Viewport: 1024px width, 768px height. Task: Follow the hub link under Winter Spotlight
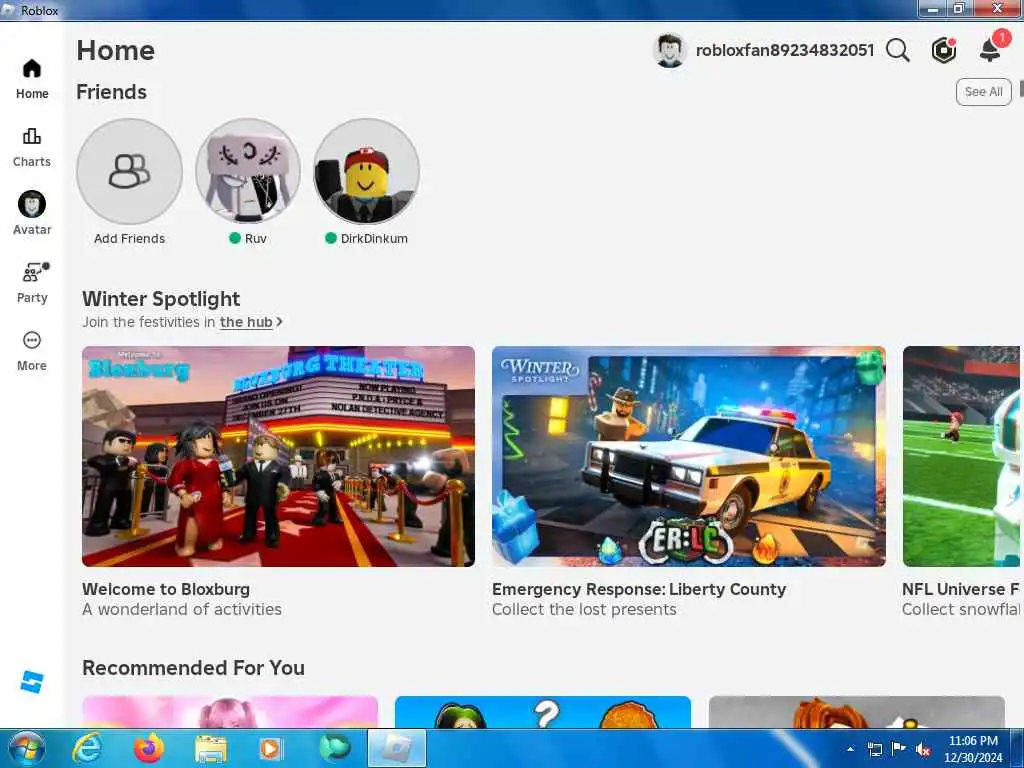[x=246, y=322]
